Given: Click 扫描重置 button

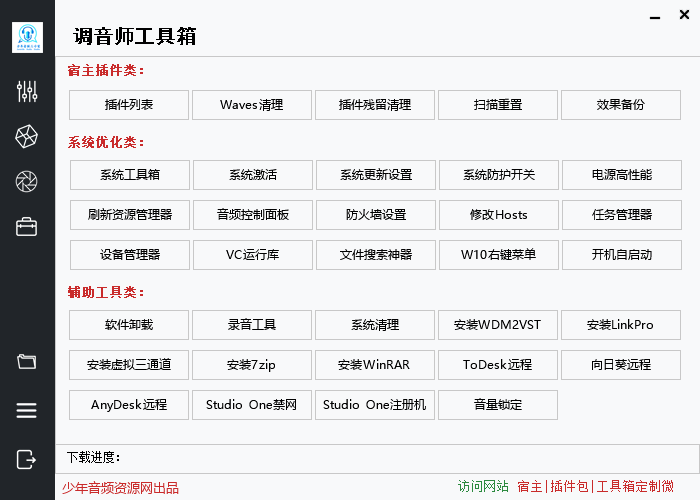Looking at the screenshot, I should click(x=498, y=105).
